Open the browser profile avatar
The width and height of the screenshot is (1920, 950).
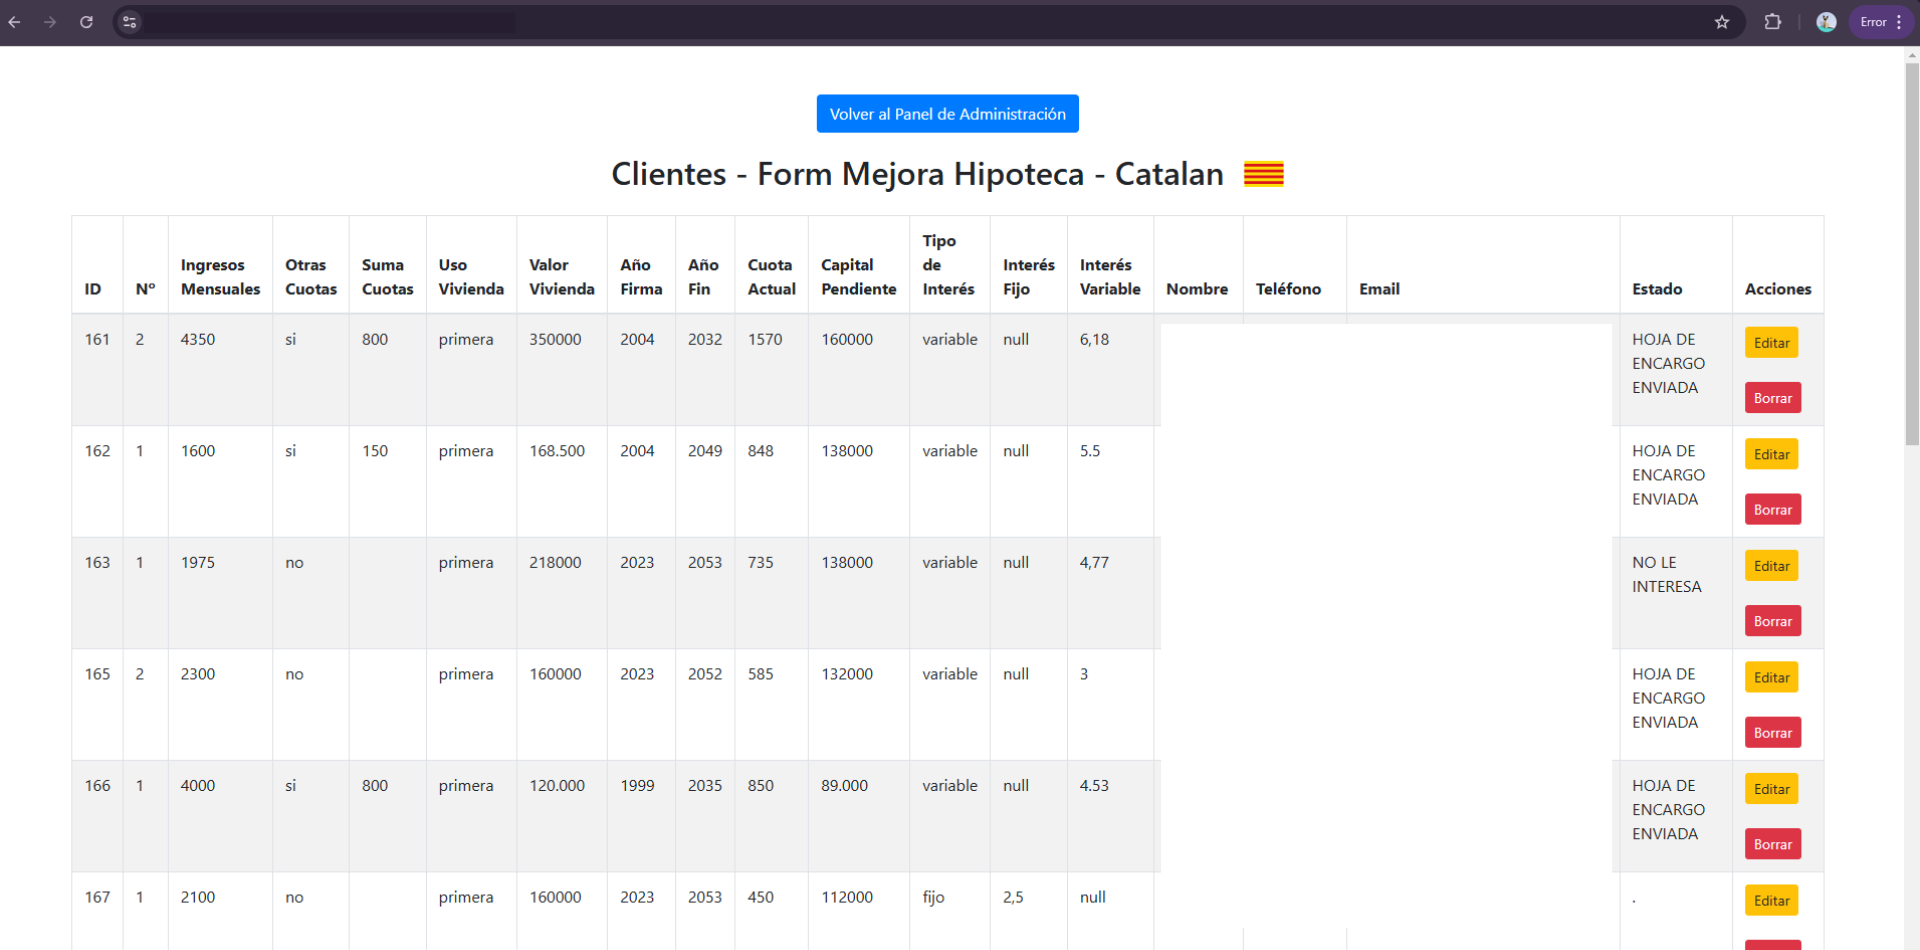coord(1826,22)
